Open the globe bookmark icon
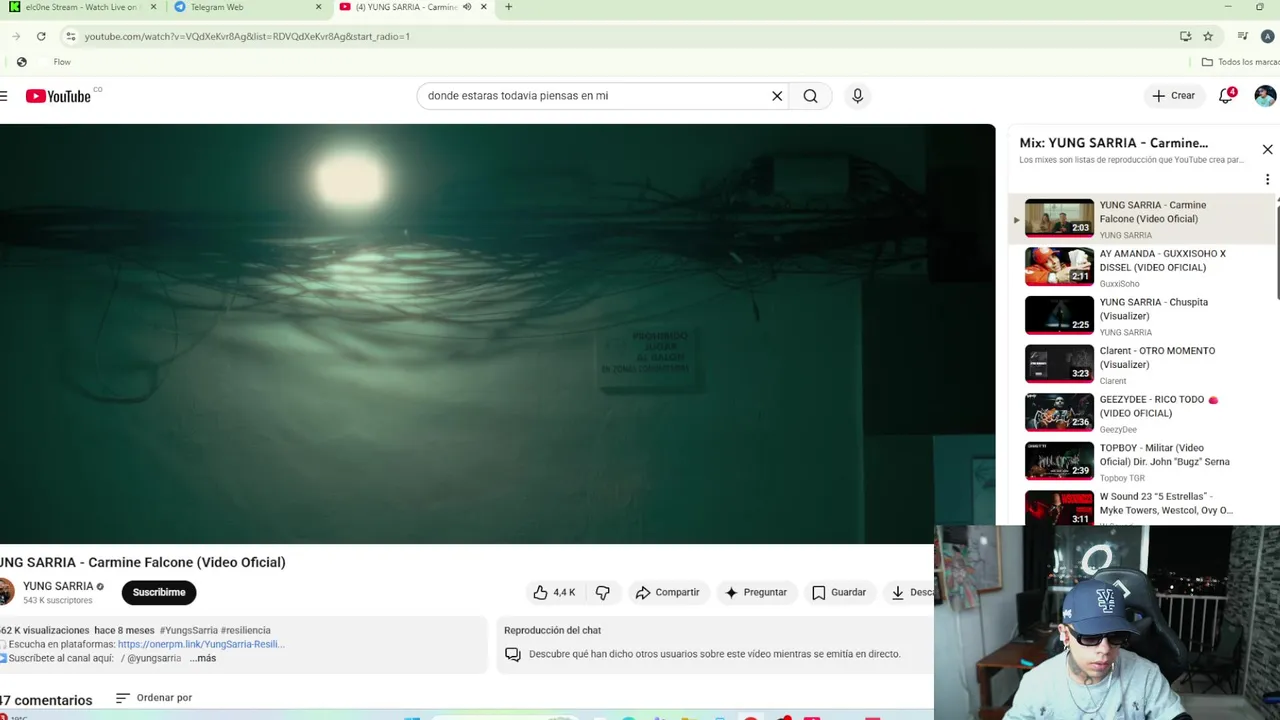1280x720 pixels. coord(22,62)
